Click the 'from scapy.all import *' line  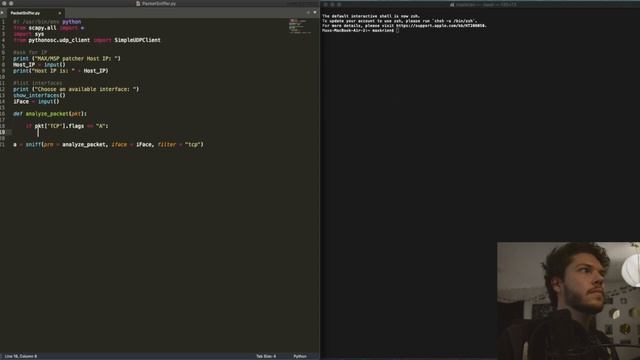coord(49,28)
